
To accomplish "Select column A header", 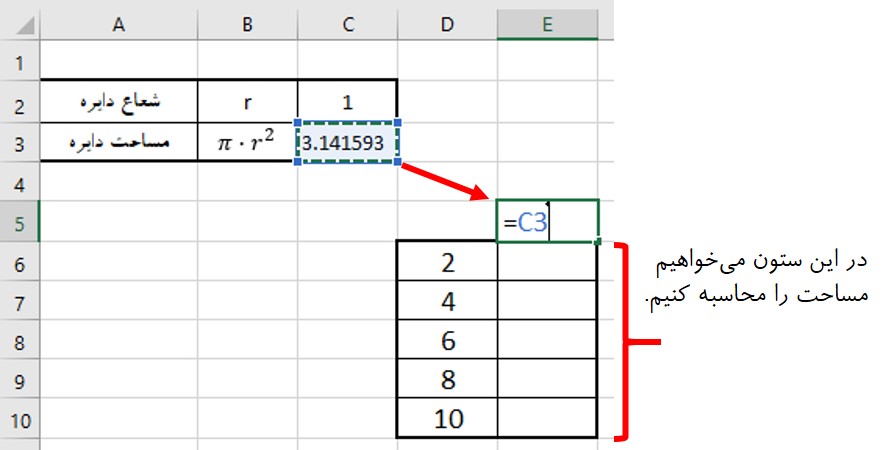I will (119, 24).
